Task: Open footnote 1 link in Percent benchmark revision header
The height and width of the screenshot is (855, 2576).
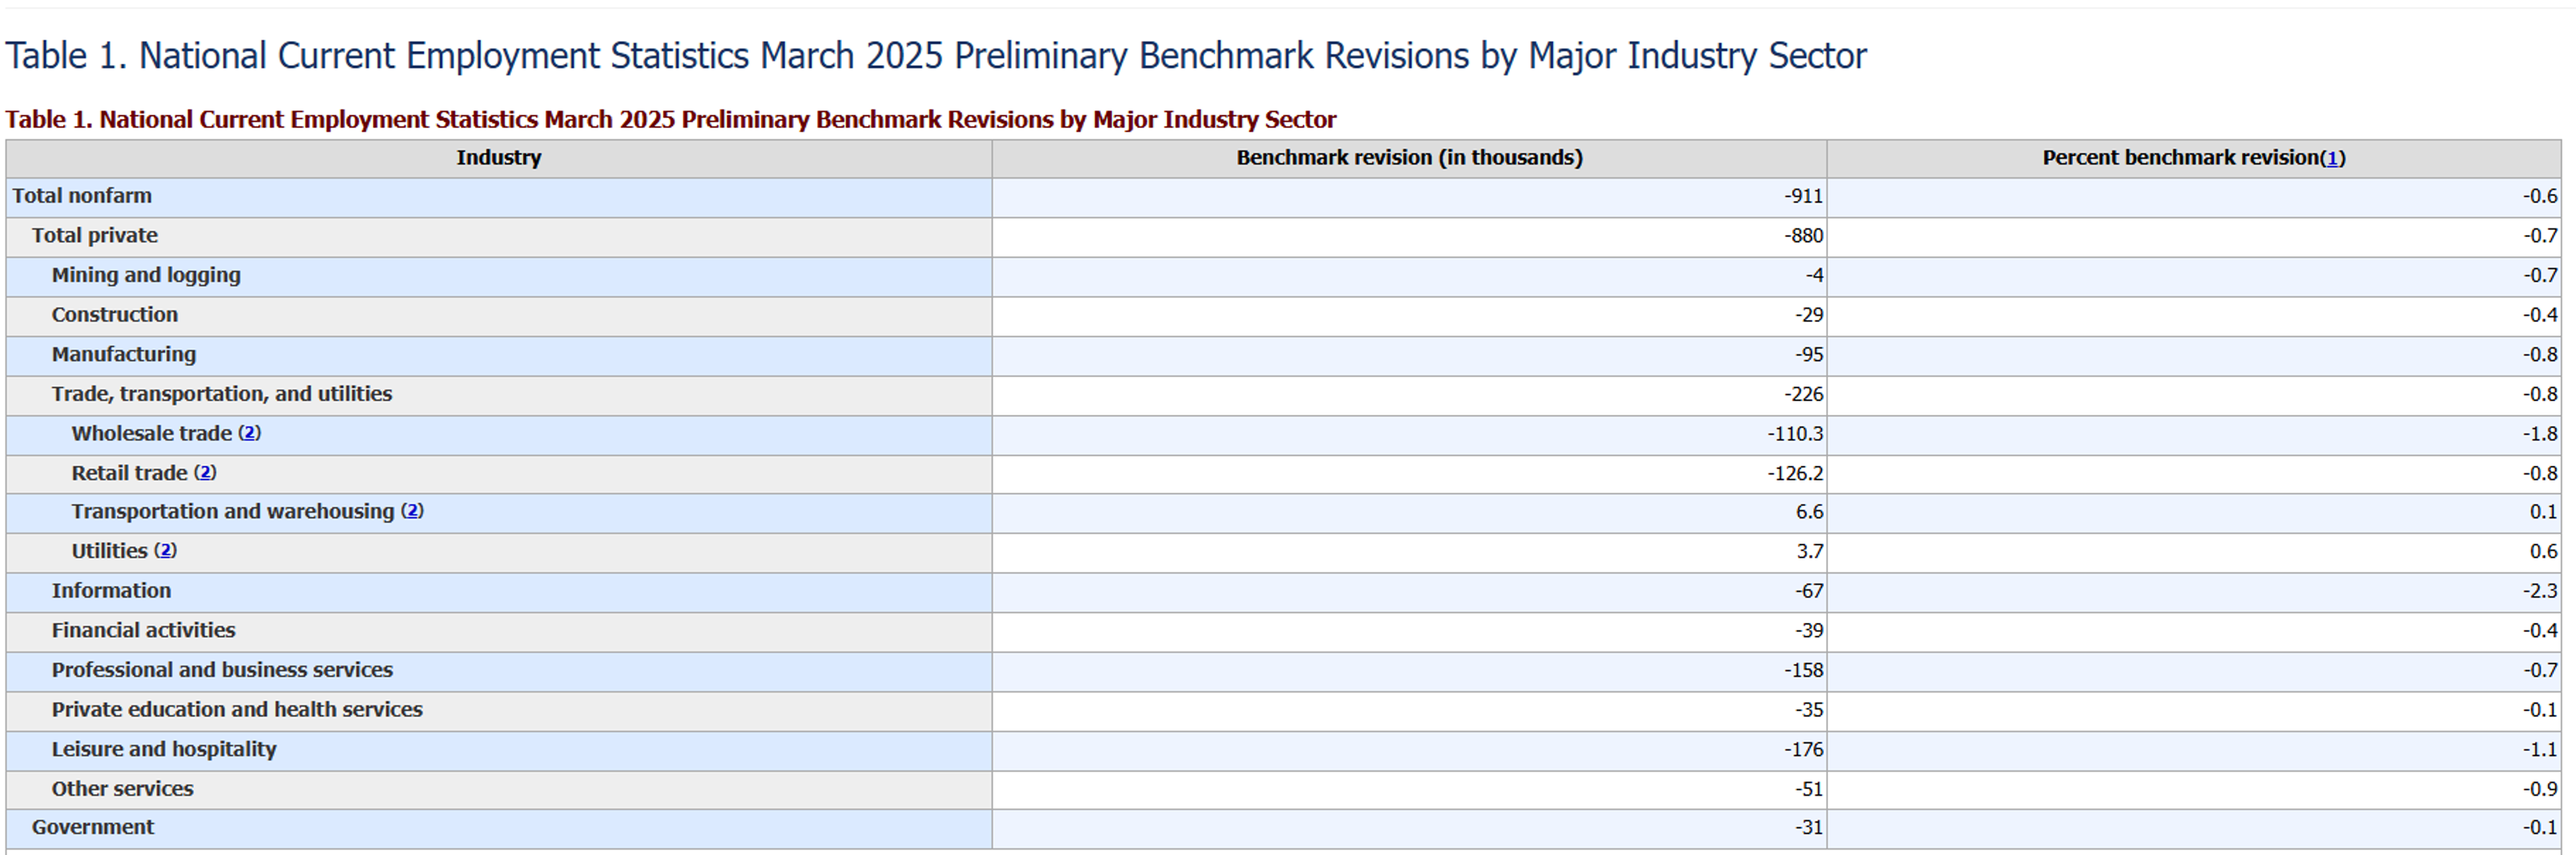Action: point(2332,158)
